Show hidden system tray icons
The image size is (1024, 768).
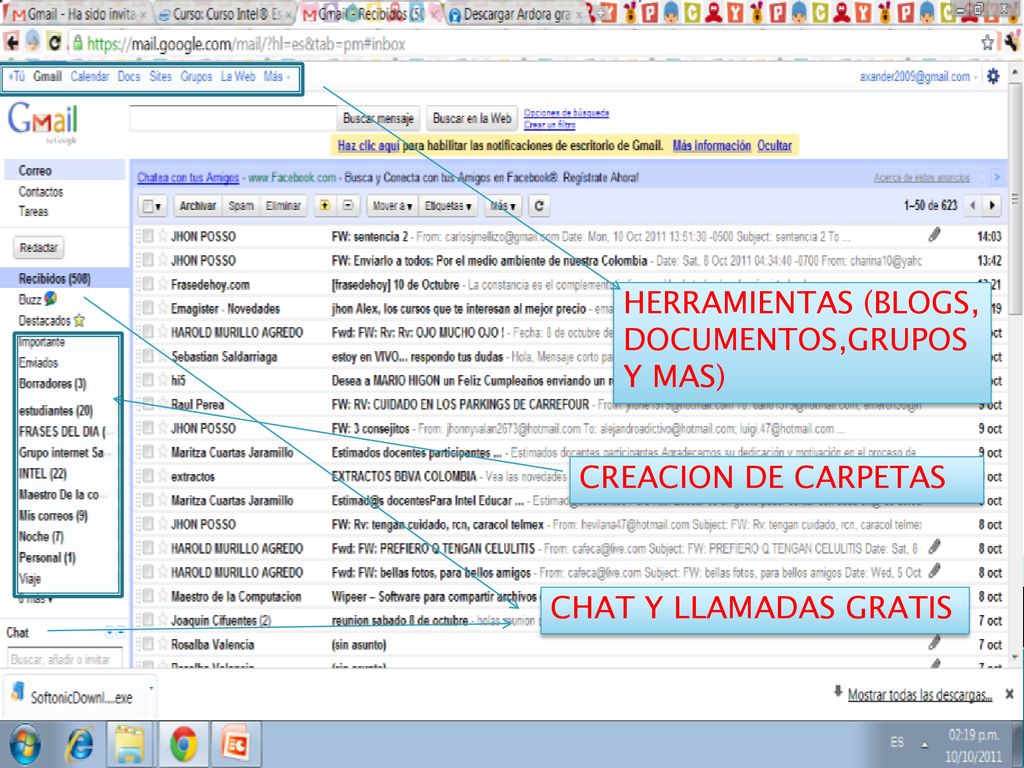pyautogui.click(x=924, y=744)
